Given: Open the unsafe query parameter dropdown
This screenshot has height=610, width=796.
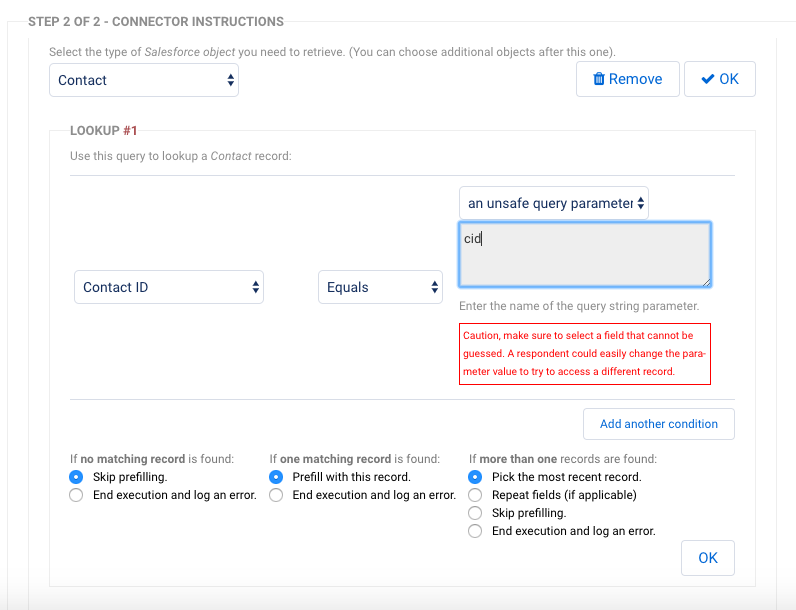Looking at the screenshot, I should click(554, 203).
